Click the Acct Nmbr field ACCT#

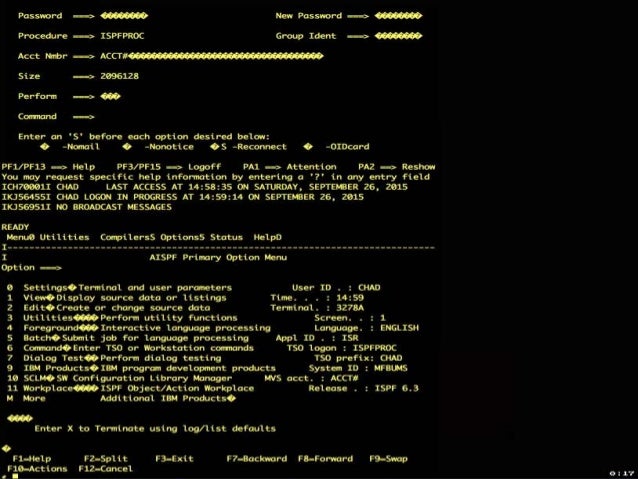point(212,56)
